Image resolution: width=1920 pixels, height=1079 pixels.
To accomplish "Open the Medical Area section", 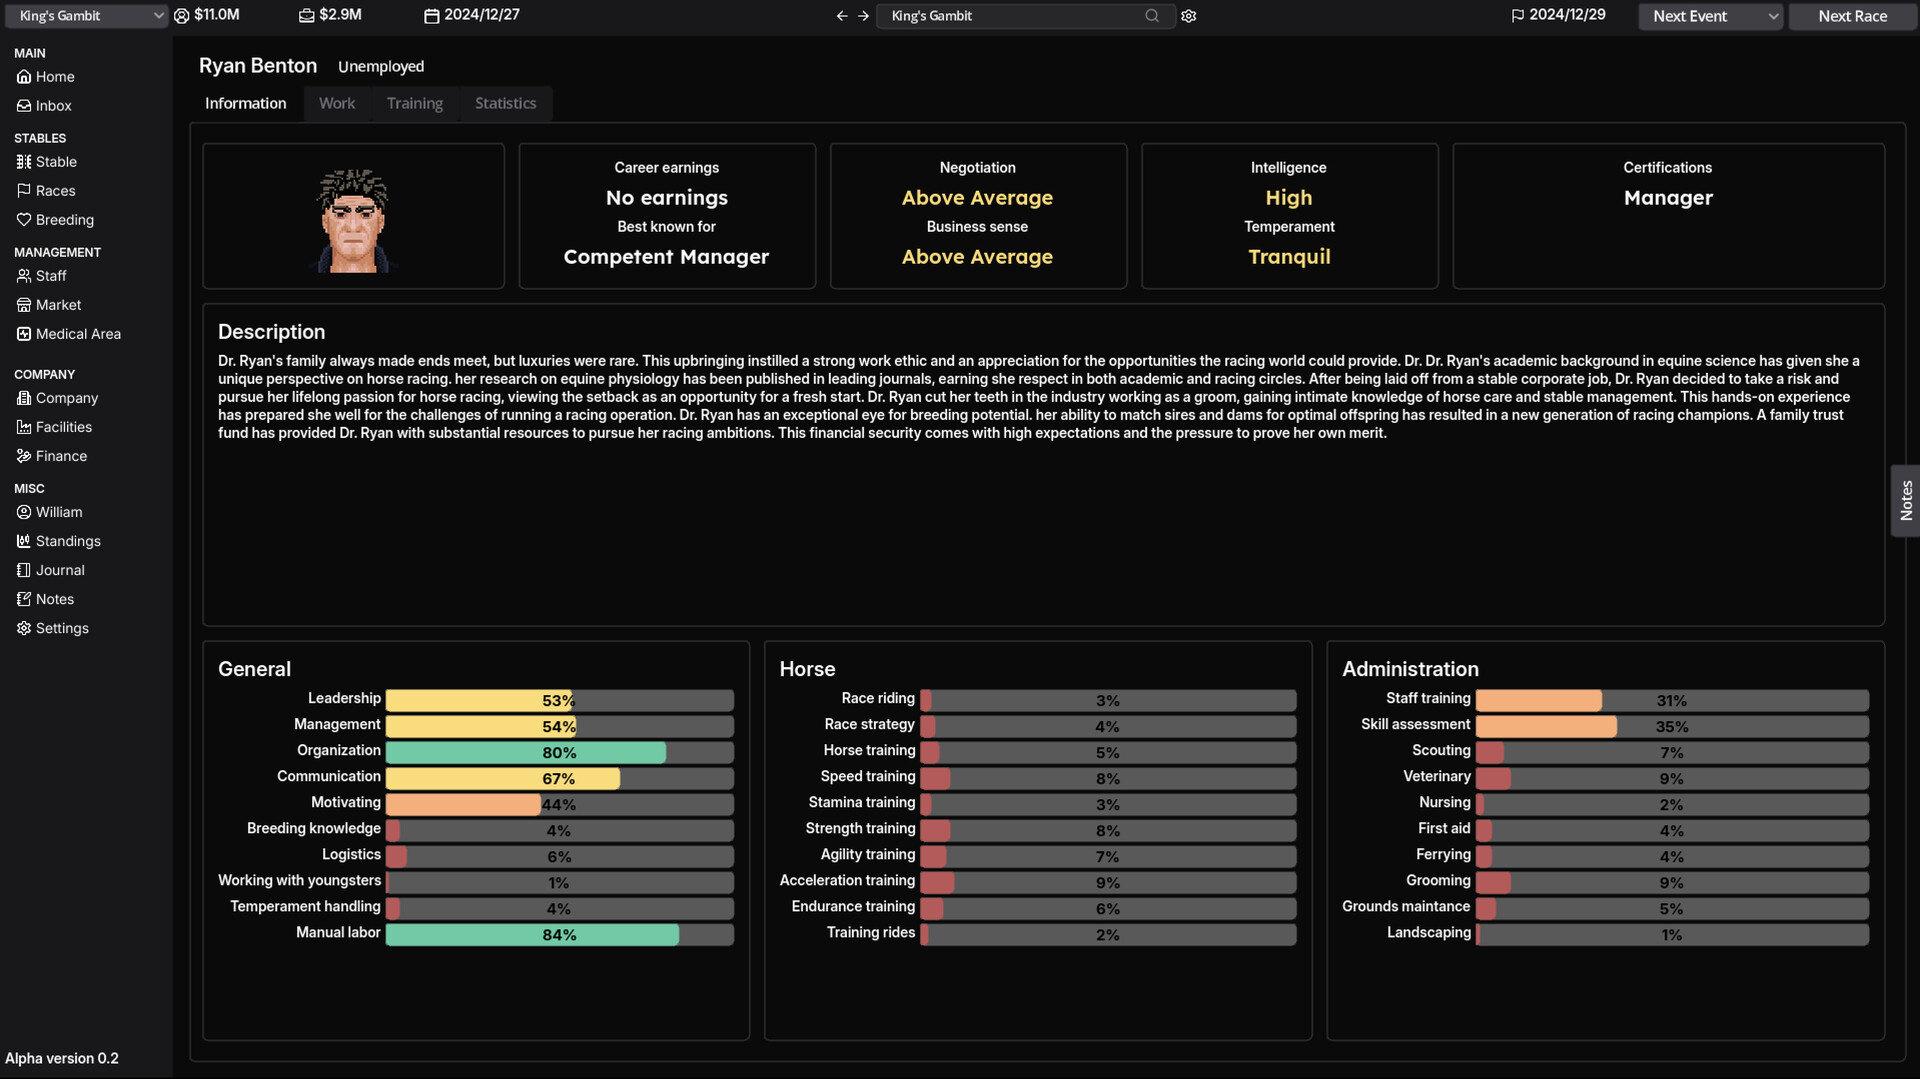I will coord(77,334).
